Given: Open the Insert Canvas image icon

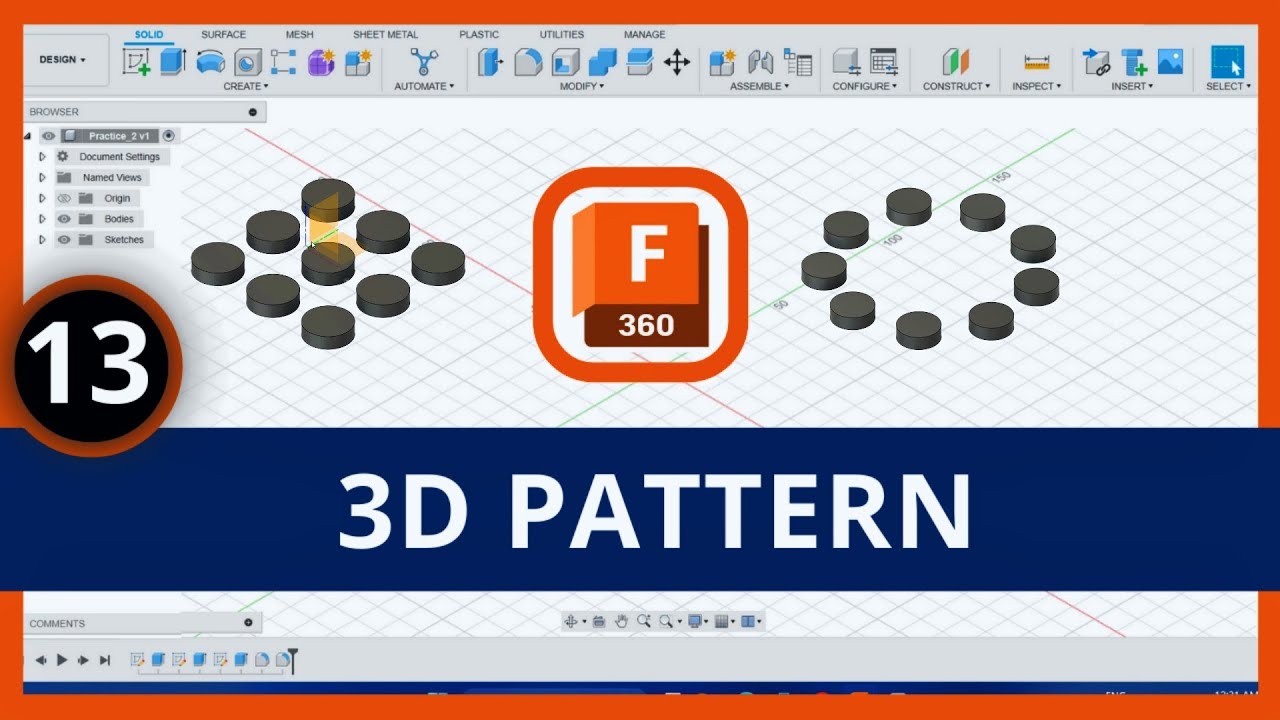Looking at the screenshot, I should coord(1170,62).
